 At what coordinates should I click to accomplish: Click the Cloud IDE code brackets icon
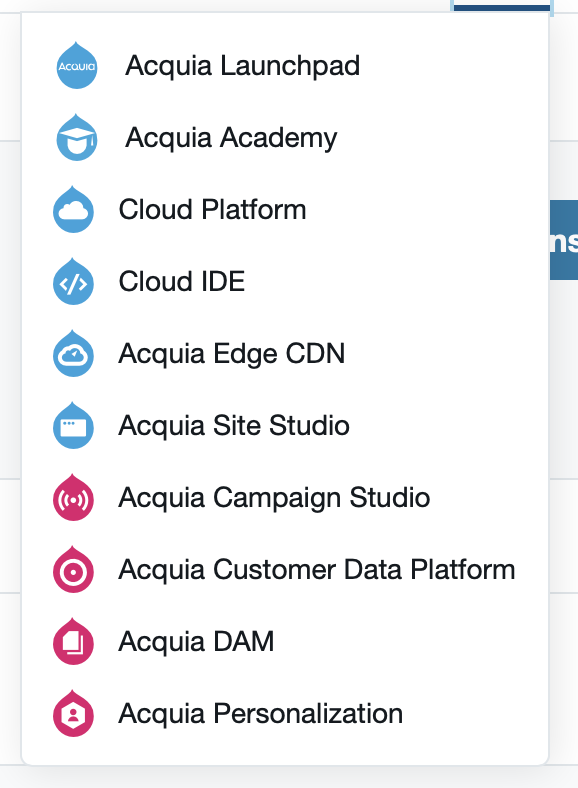click(73, 281)
